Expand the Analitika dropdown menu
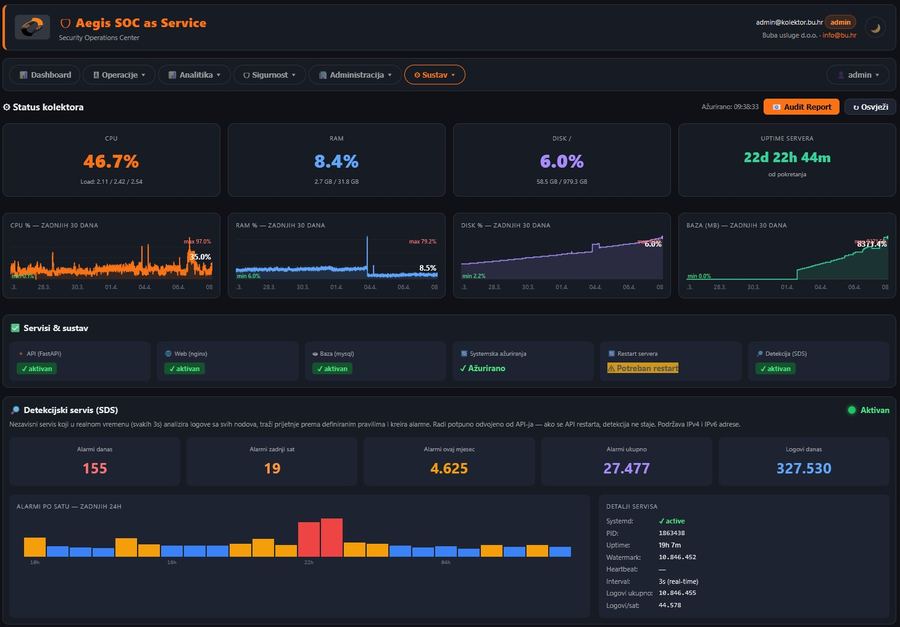Image resolution: width=900 pixels, height=627 pixels. coord(195,75)
